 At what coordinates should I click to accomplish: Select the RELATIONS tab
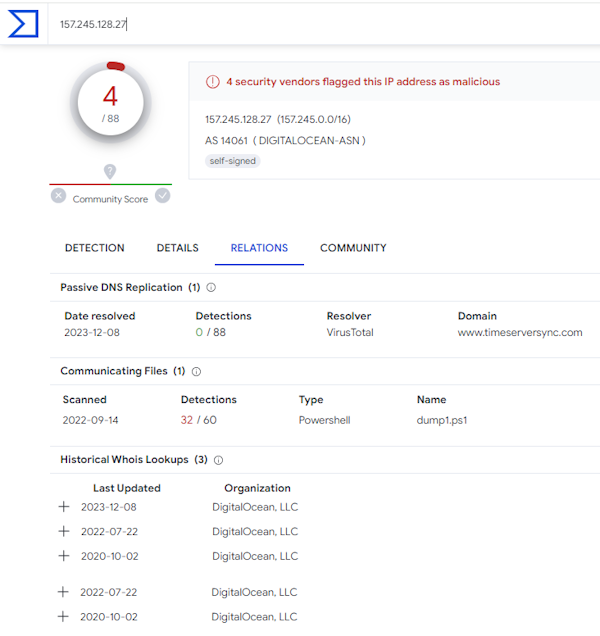point(259,248)
